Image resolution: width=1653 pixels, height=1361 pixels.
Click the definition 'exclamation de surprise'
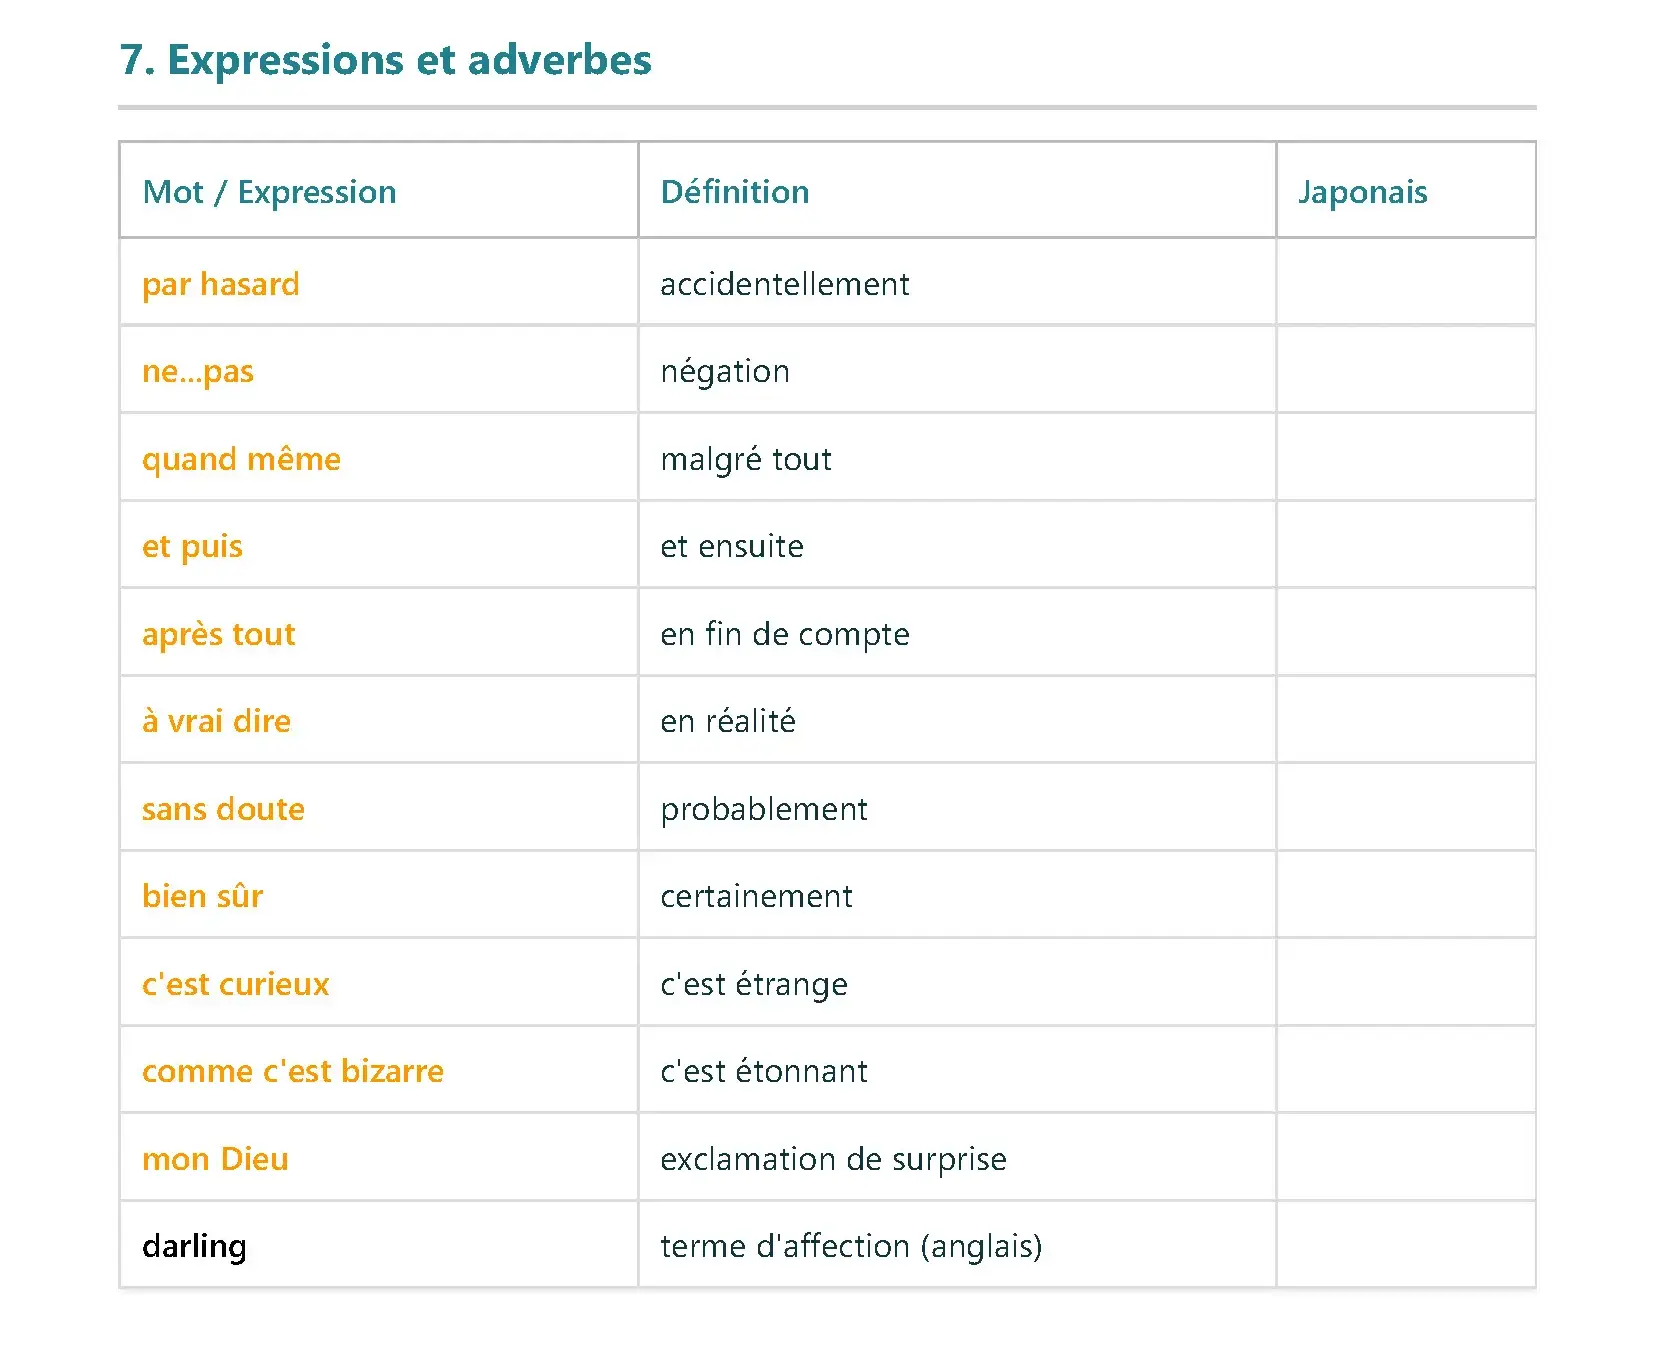point(833,1159)
